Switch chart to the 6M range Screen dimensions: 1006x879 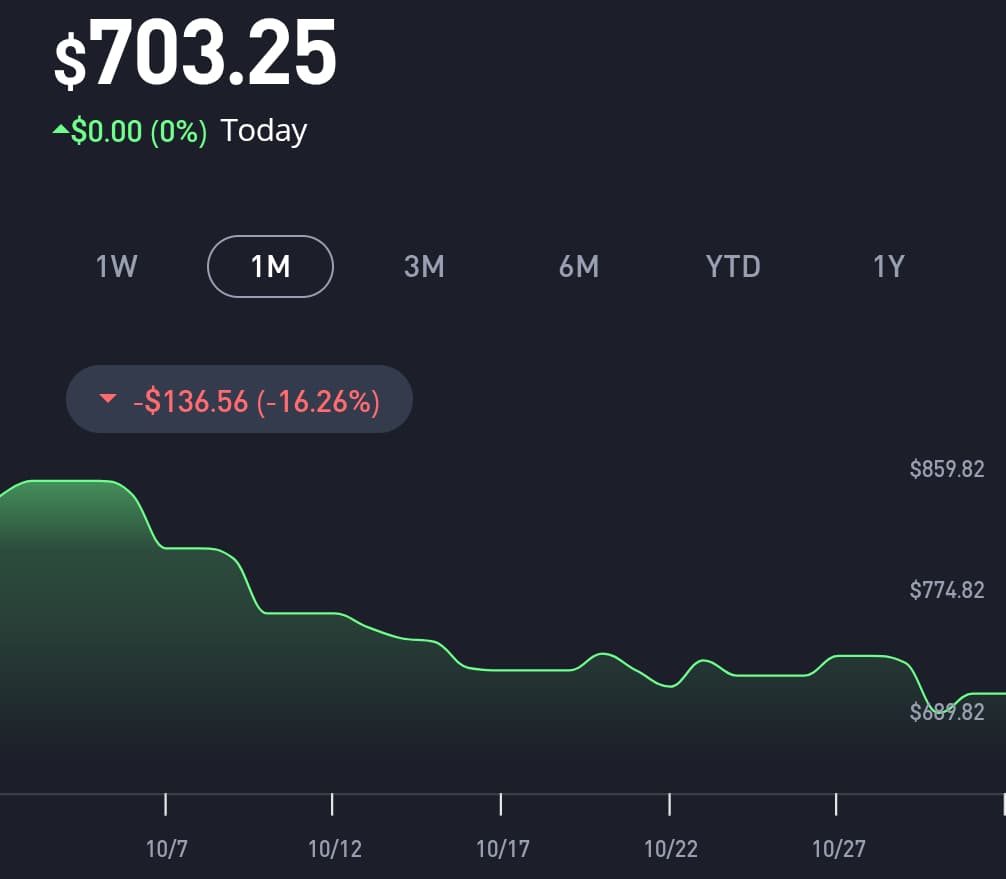click(579, 266)
